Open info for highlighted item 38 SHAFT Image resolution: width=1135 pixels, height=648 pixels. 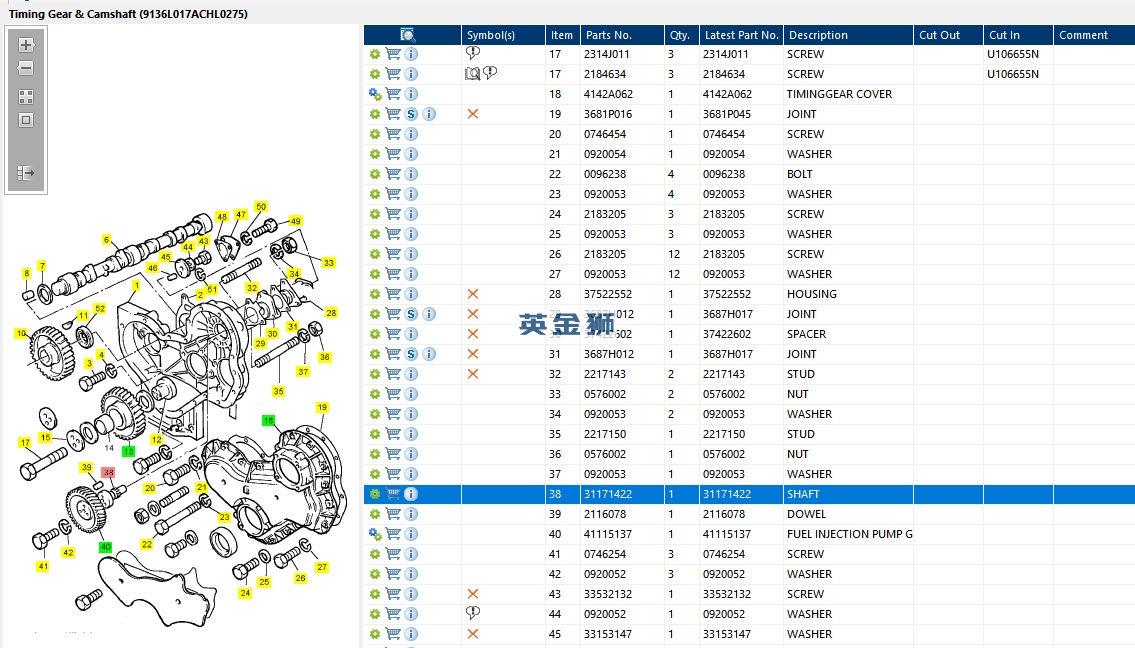tap(410, 494)
